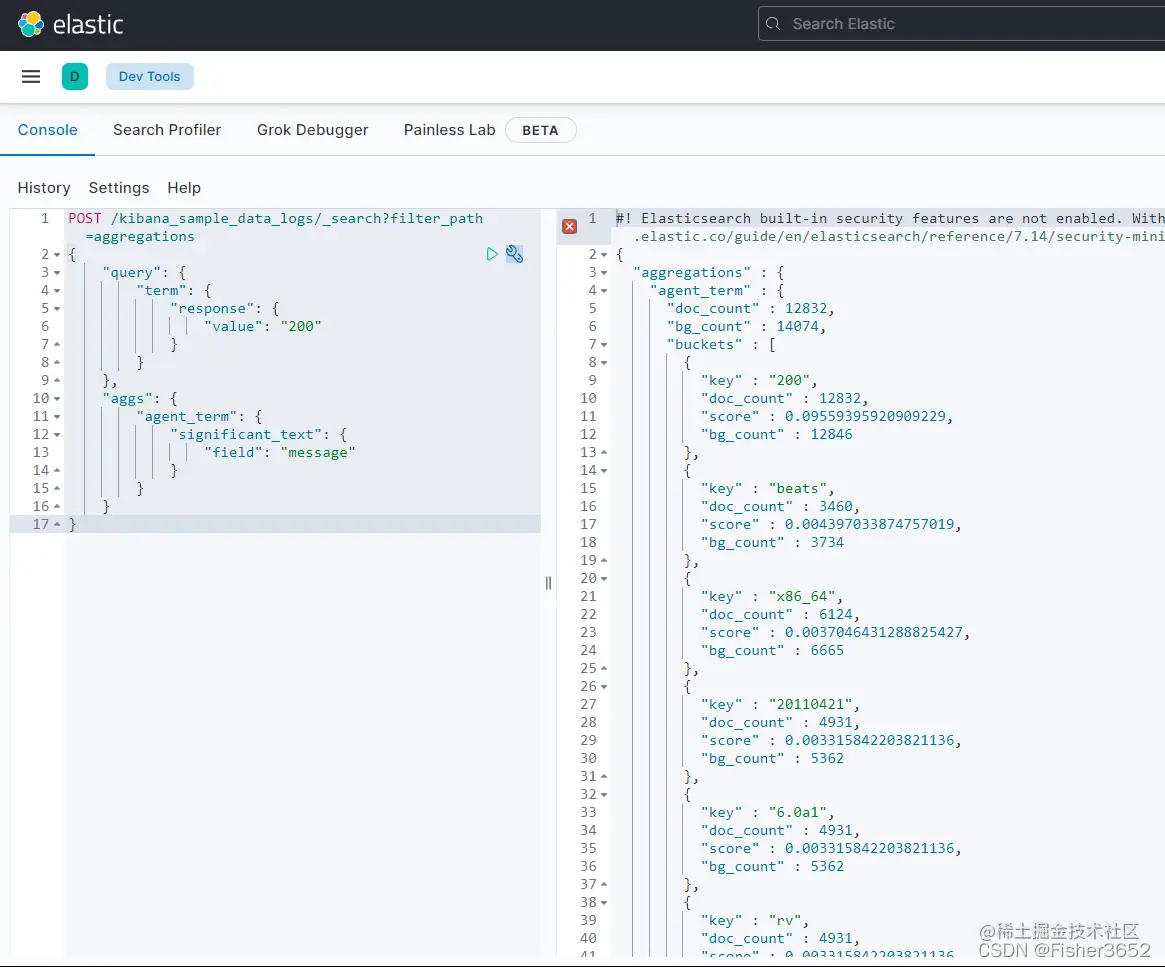Fold "aggregations" in response at line 3
Image resolution: width=1165 pixels, height=967 pixels.
[604, 273]
